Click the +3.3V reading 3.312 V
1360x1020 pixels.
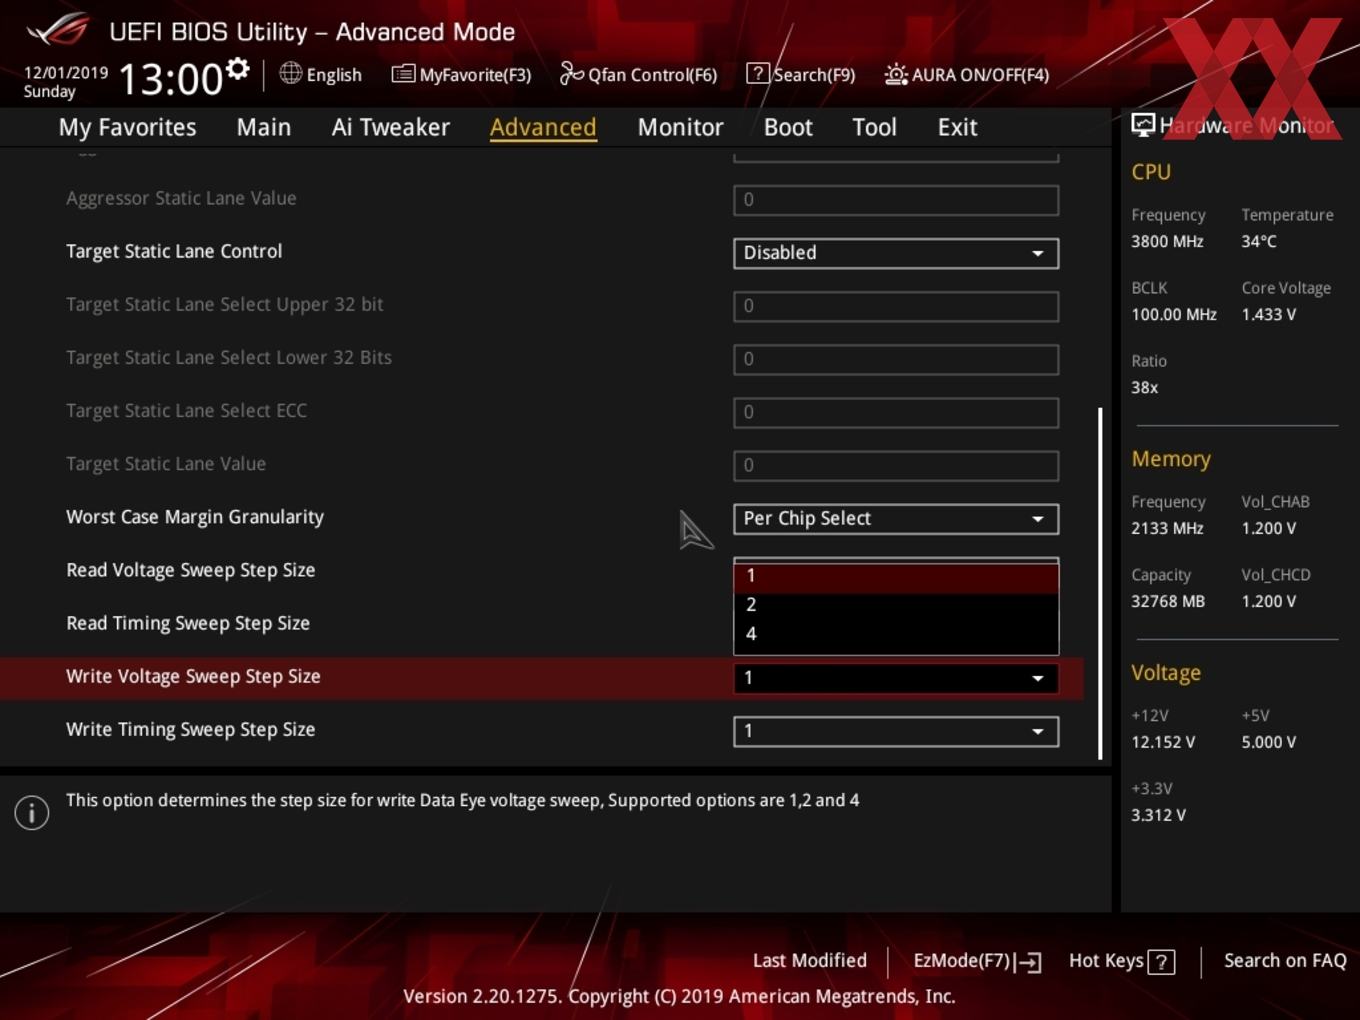[x=1158, y=815]
